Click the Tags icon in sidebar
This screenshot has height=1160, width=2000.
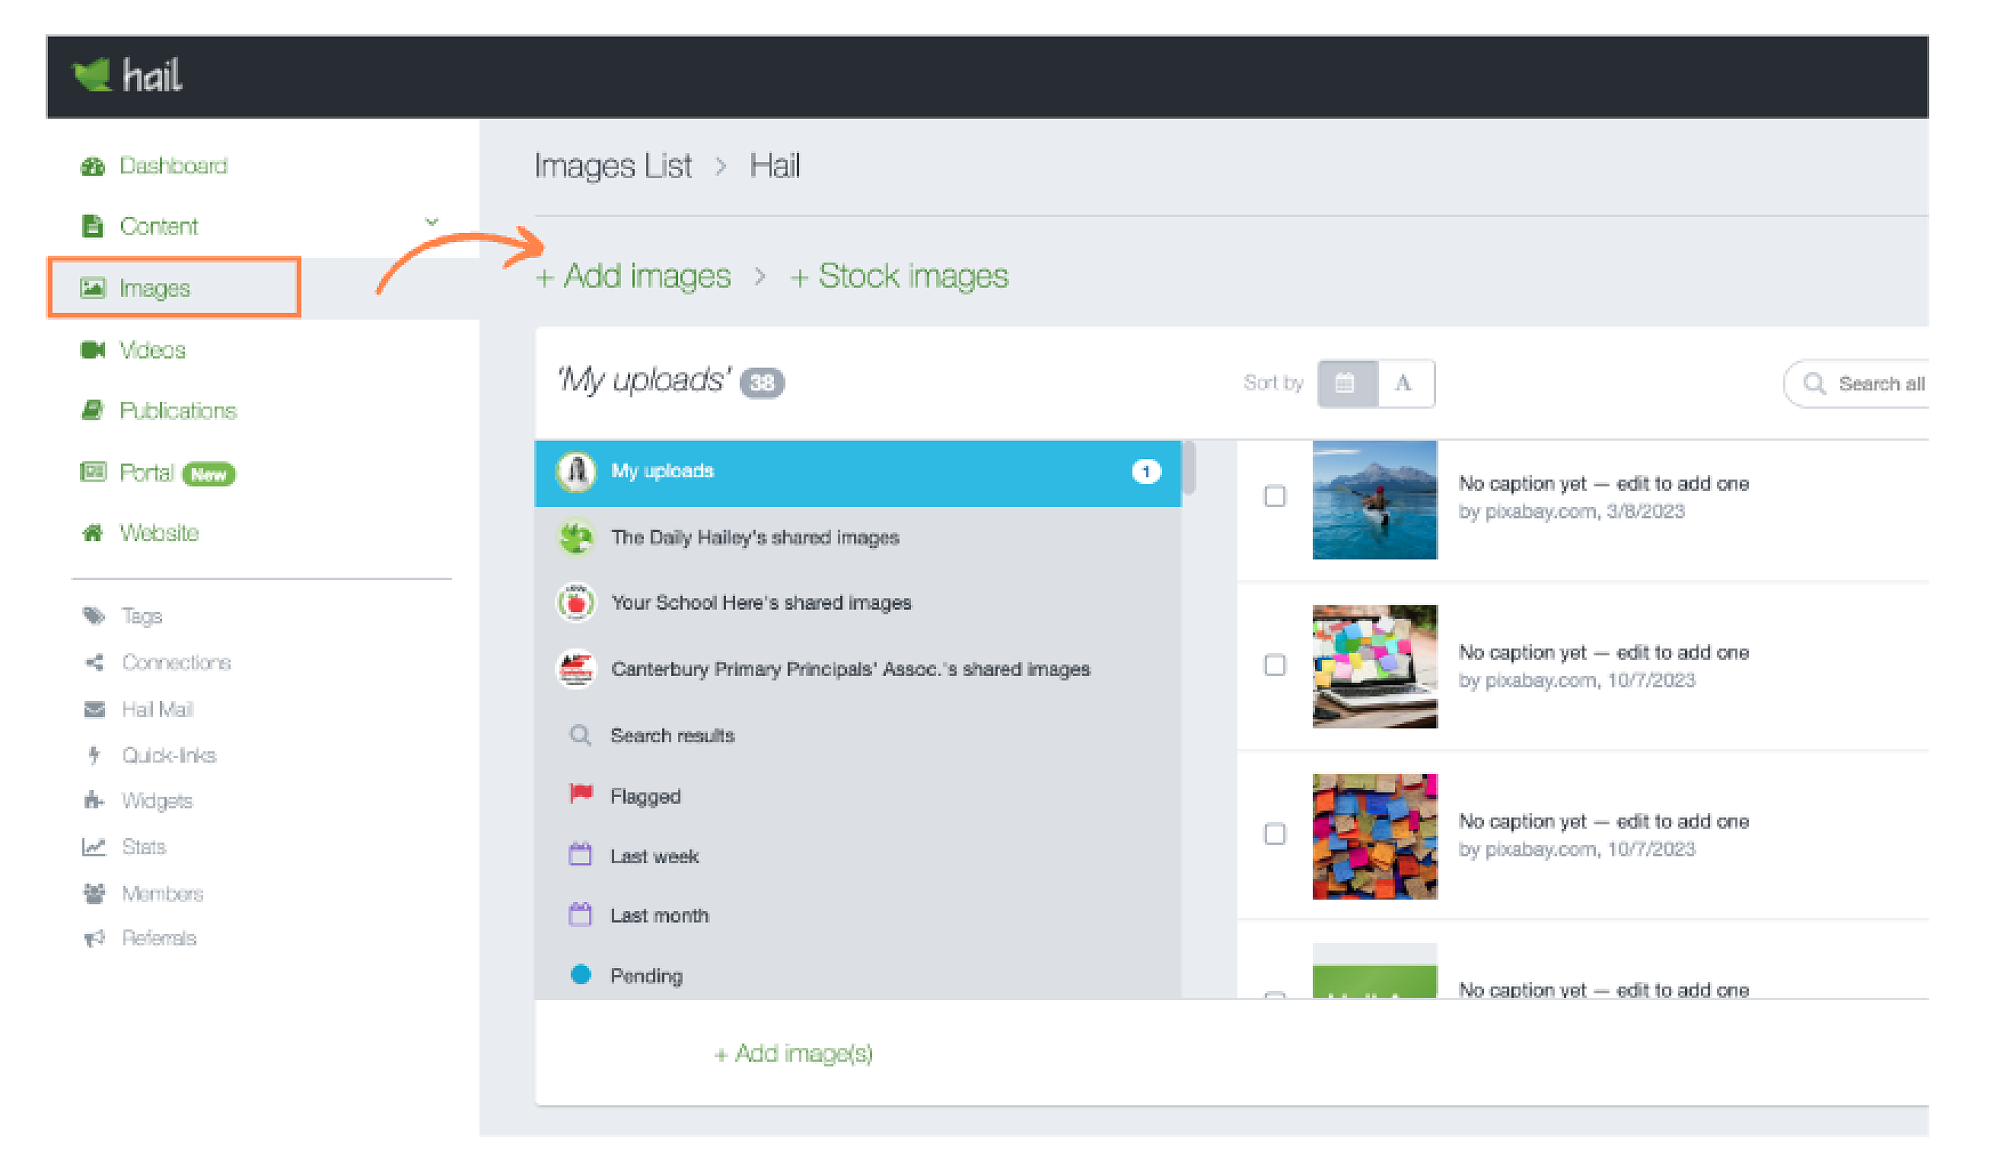[x=94, y=616]
